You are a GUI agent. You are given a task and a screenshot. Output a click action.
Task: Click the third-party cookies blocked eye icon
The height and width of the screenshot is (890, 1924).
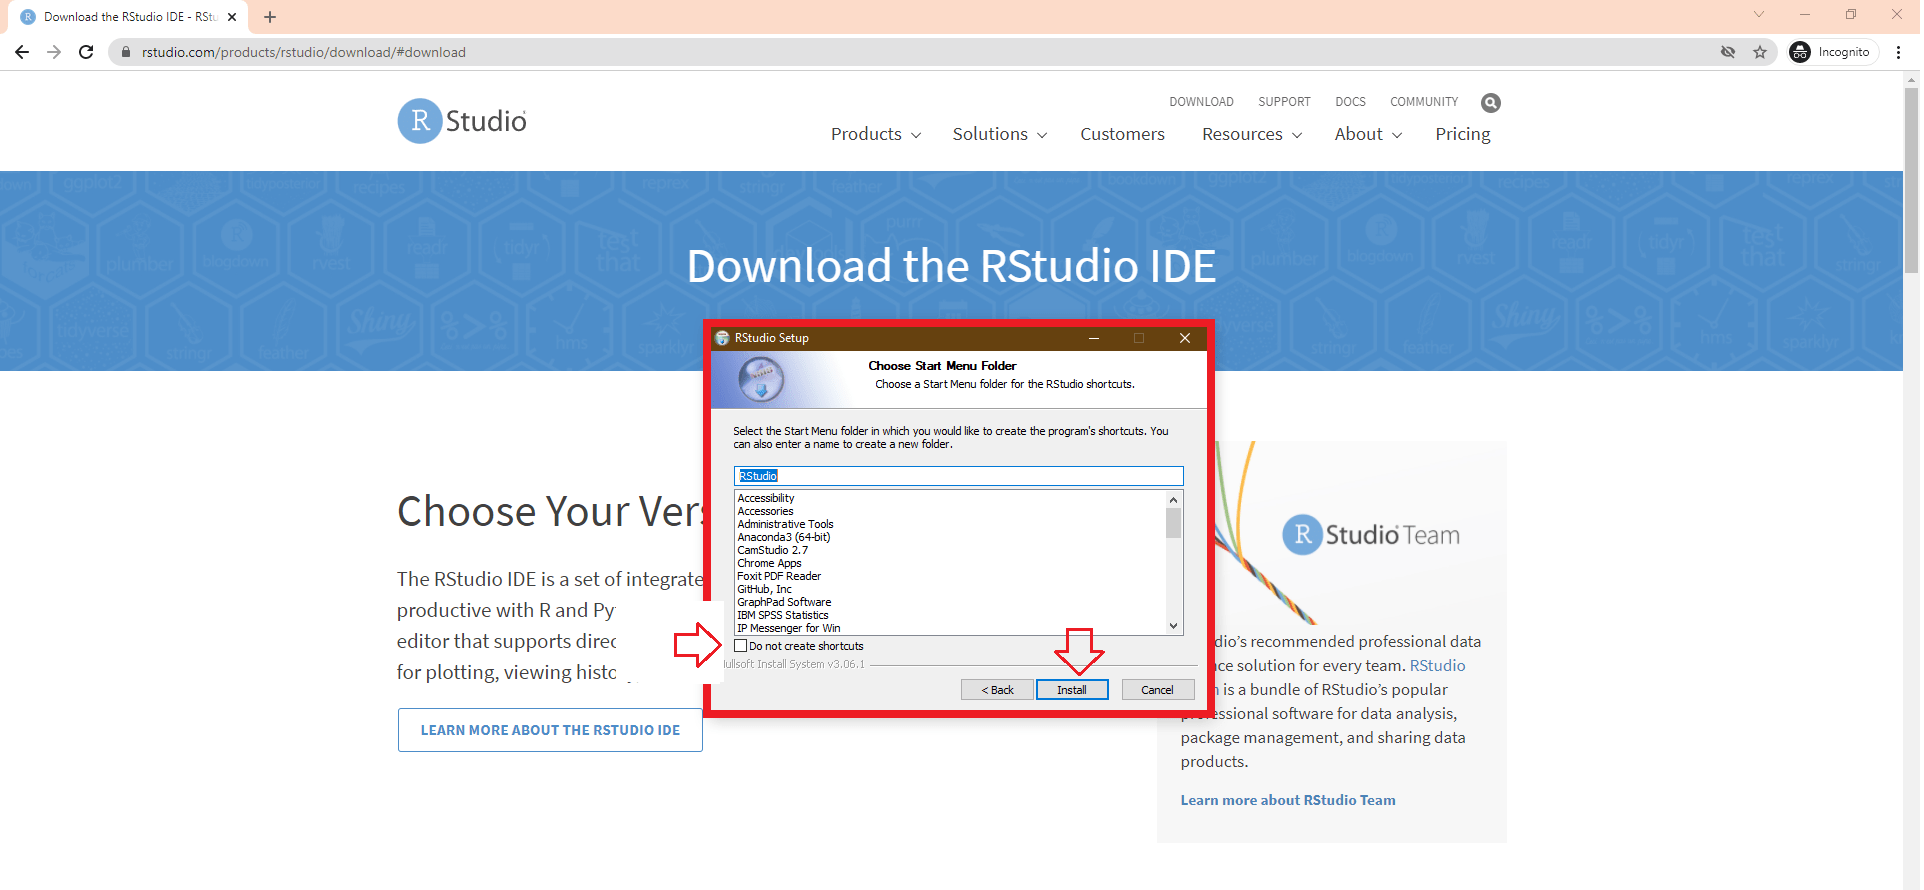pos(1728,52)
